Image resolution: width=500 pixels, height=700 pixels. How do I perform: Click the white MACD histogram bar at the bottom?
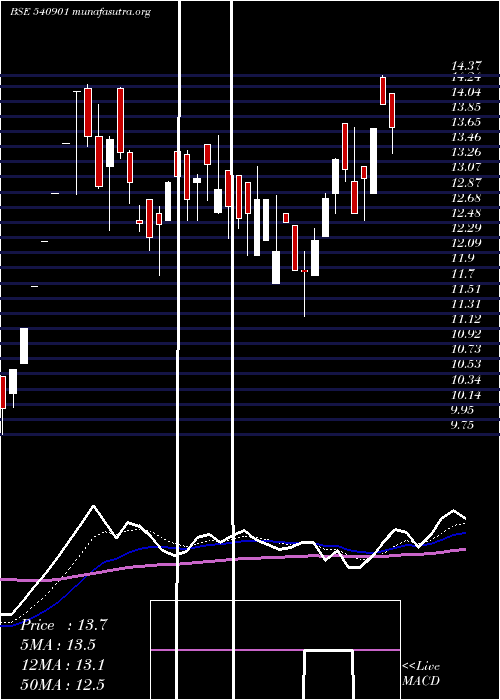(329, 674)
